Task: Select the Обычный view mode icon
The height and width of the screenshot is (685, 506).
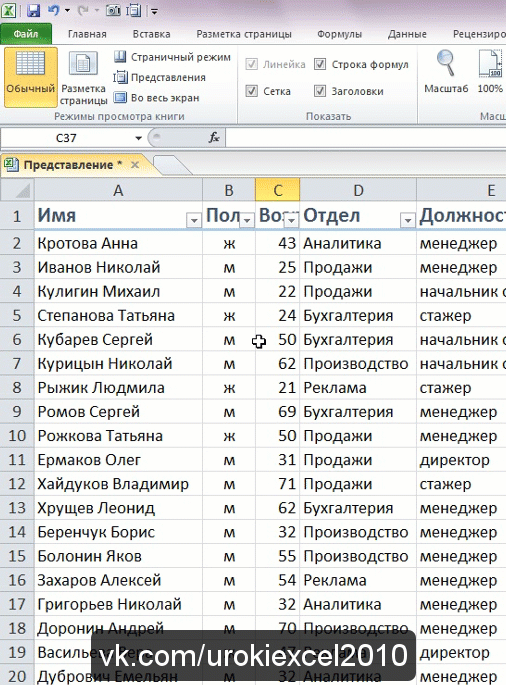Action: pos(30,64)
